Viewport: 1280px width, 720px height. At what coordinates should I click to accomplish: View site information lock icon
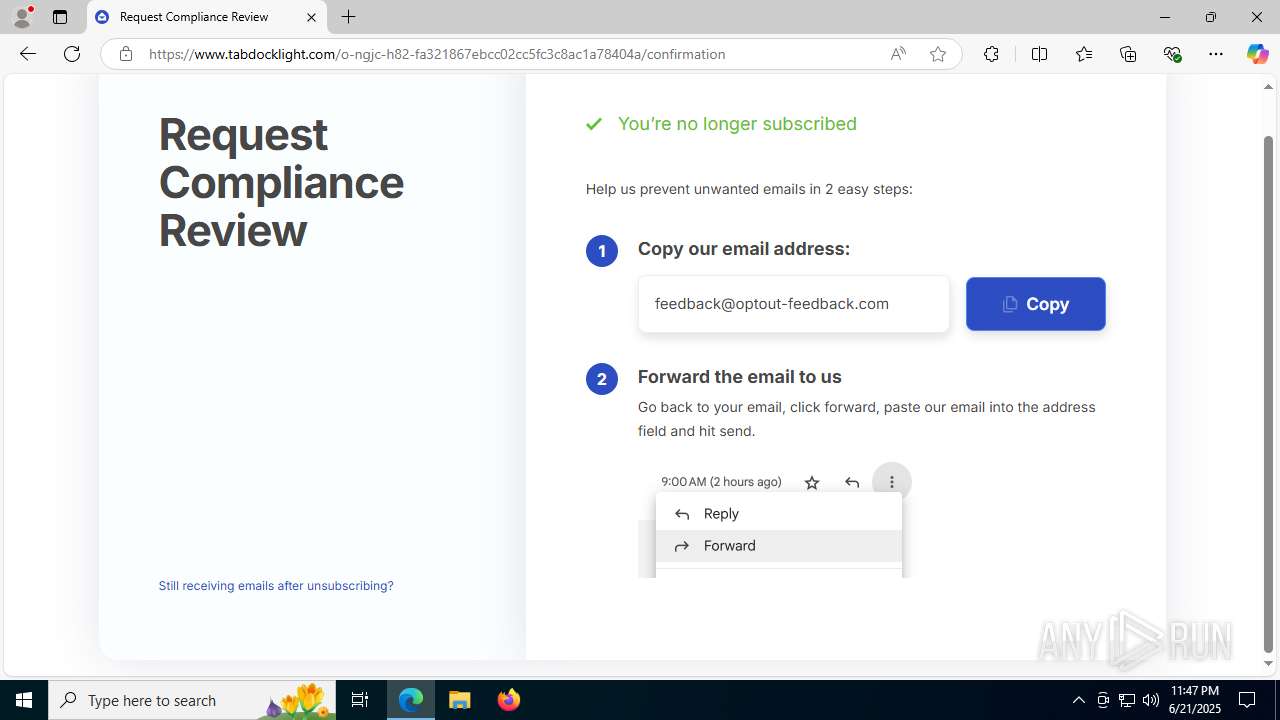coord(125,54)
